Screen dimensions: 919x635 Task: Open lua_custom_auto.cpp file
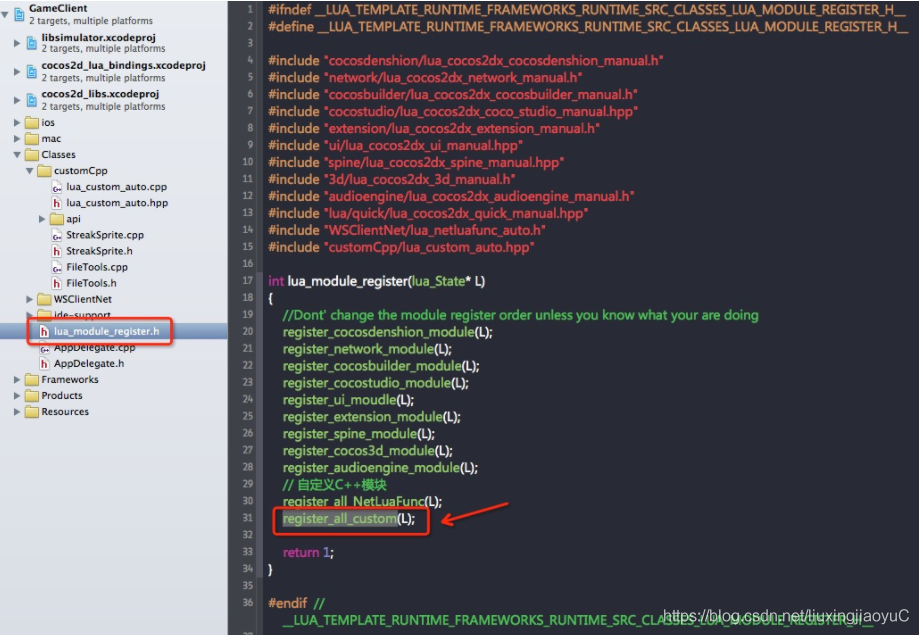point(117,187)
